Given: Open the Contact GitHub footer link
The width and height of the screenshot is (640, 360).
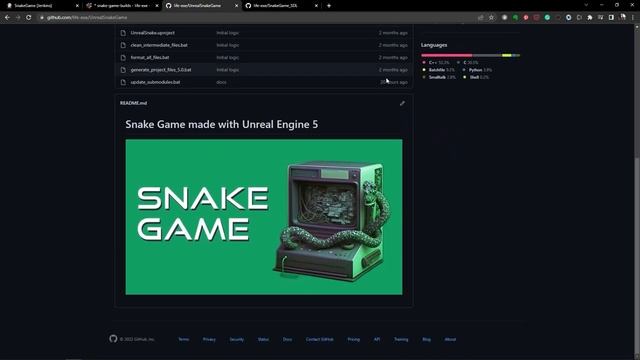Looking at the screenshot, I should 320,339.
